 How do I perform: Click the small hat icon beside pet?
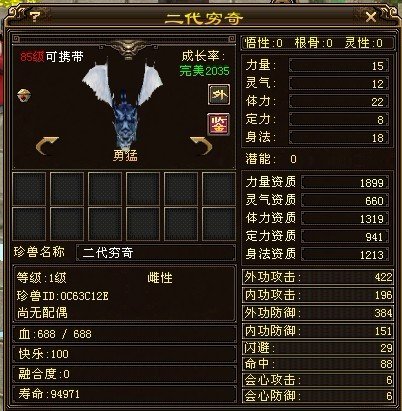point(24,95)
